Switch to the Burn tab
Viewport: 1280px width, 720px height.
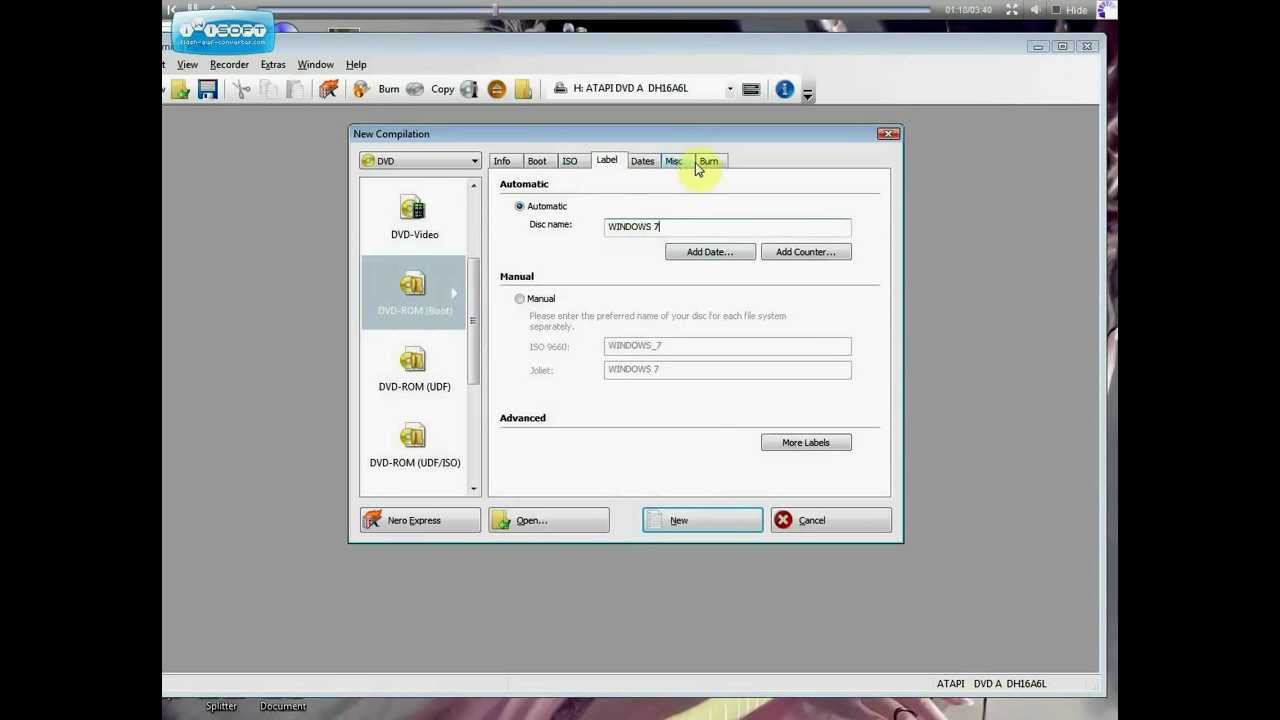click(x=709, y=161)
